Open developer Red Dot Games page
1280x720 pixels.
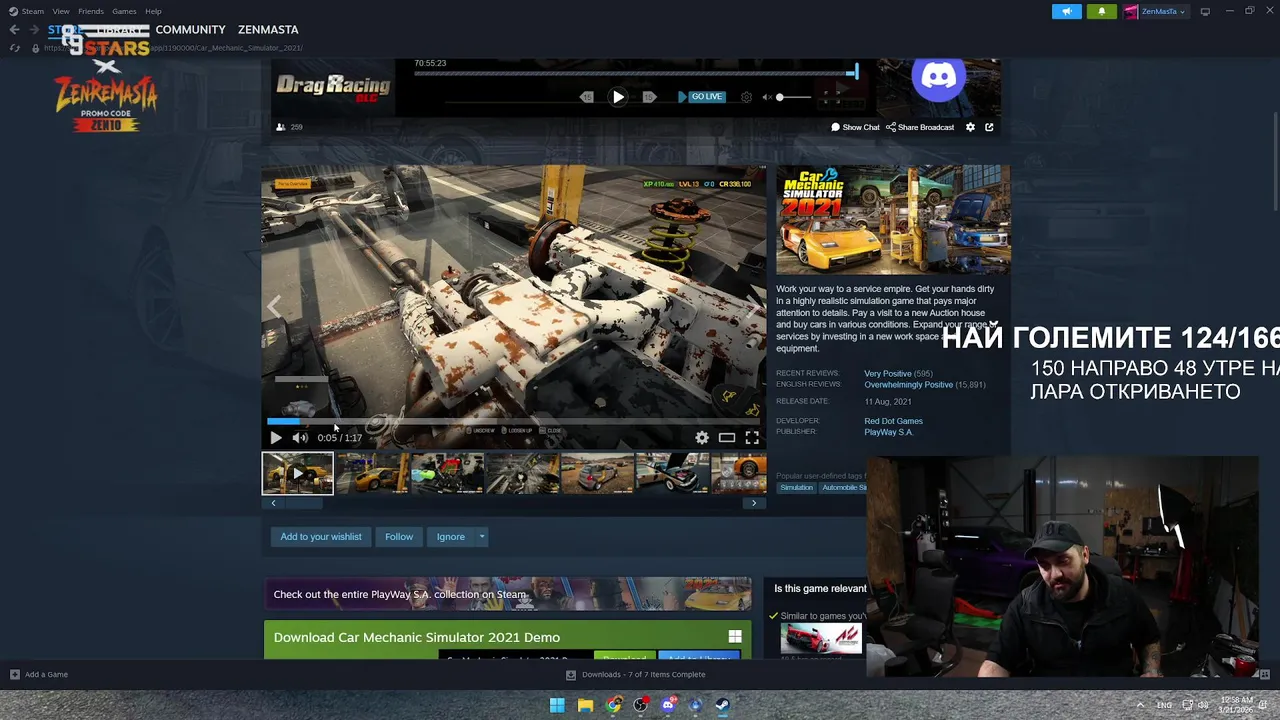[x=893, y=421]
